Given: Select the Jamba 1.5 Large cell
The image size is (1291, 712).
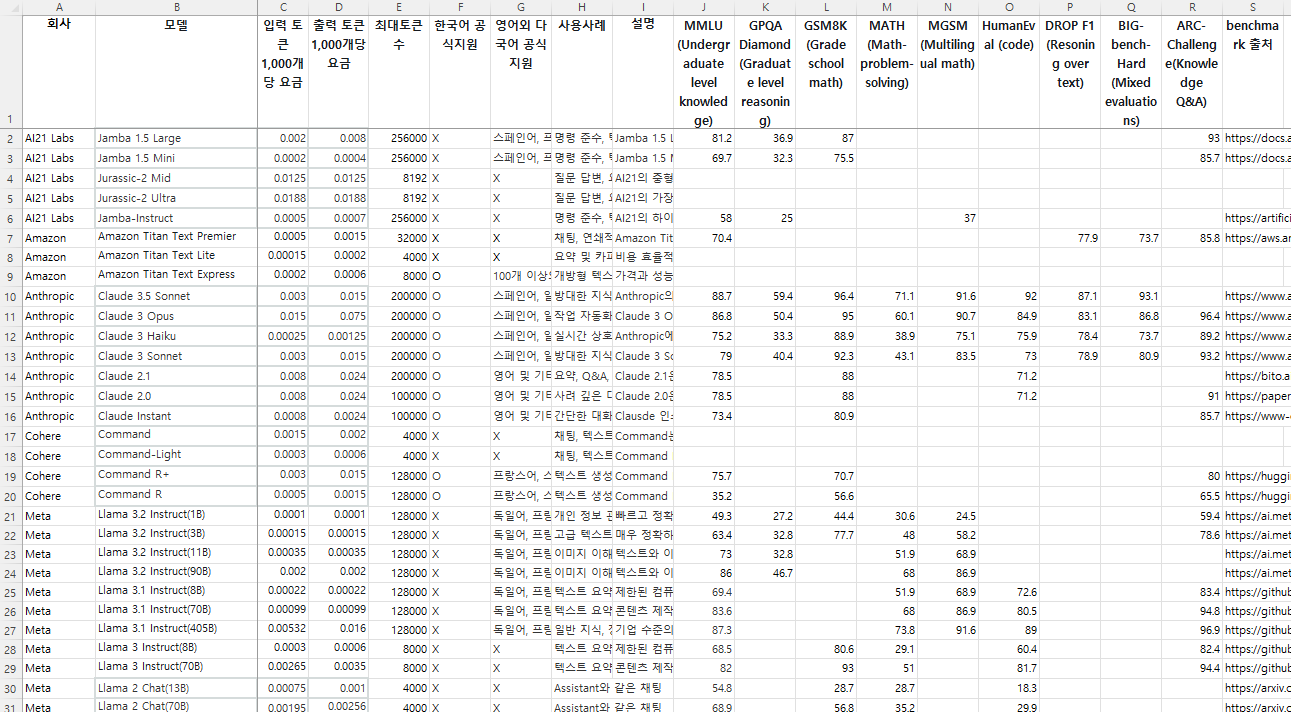Looking at the screenshot, I should (x=176, y=138).
